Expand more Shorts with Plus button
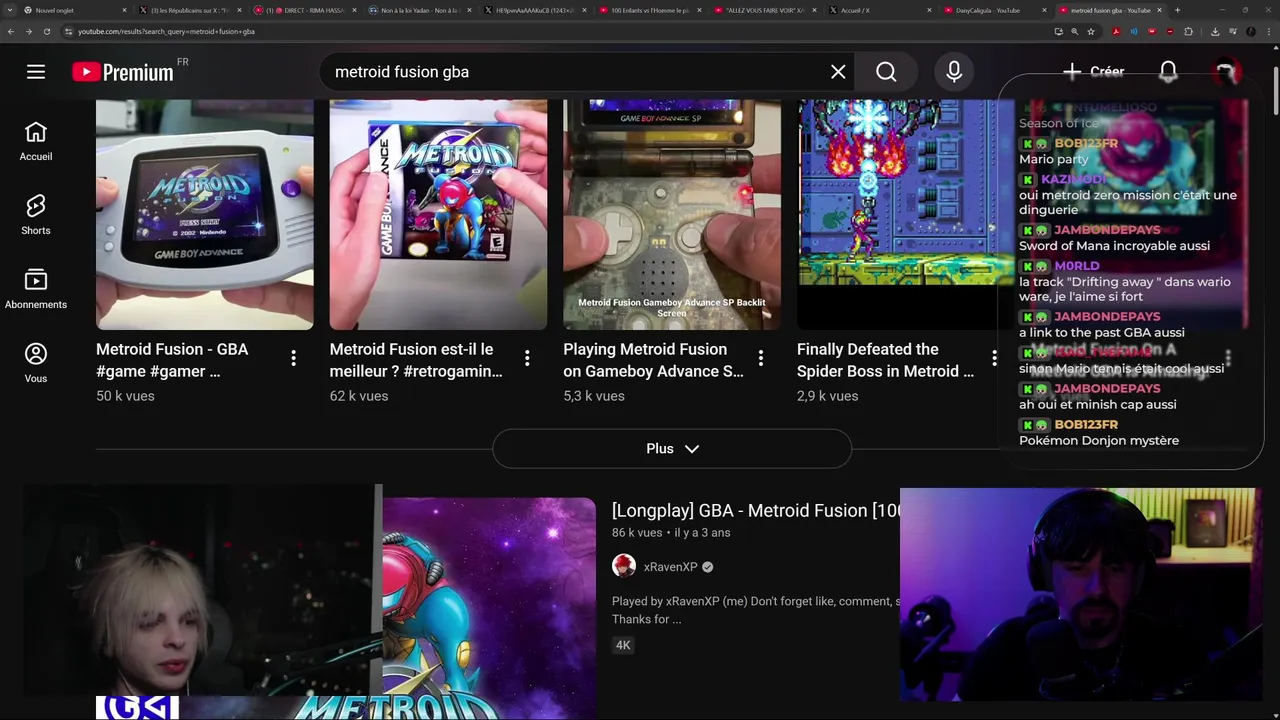The height and width of the screenshot is (720, 1280). (672, 448)
